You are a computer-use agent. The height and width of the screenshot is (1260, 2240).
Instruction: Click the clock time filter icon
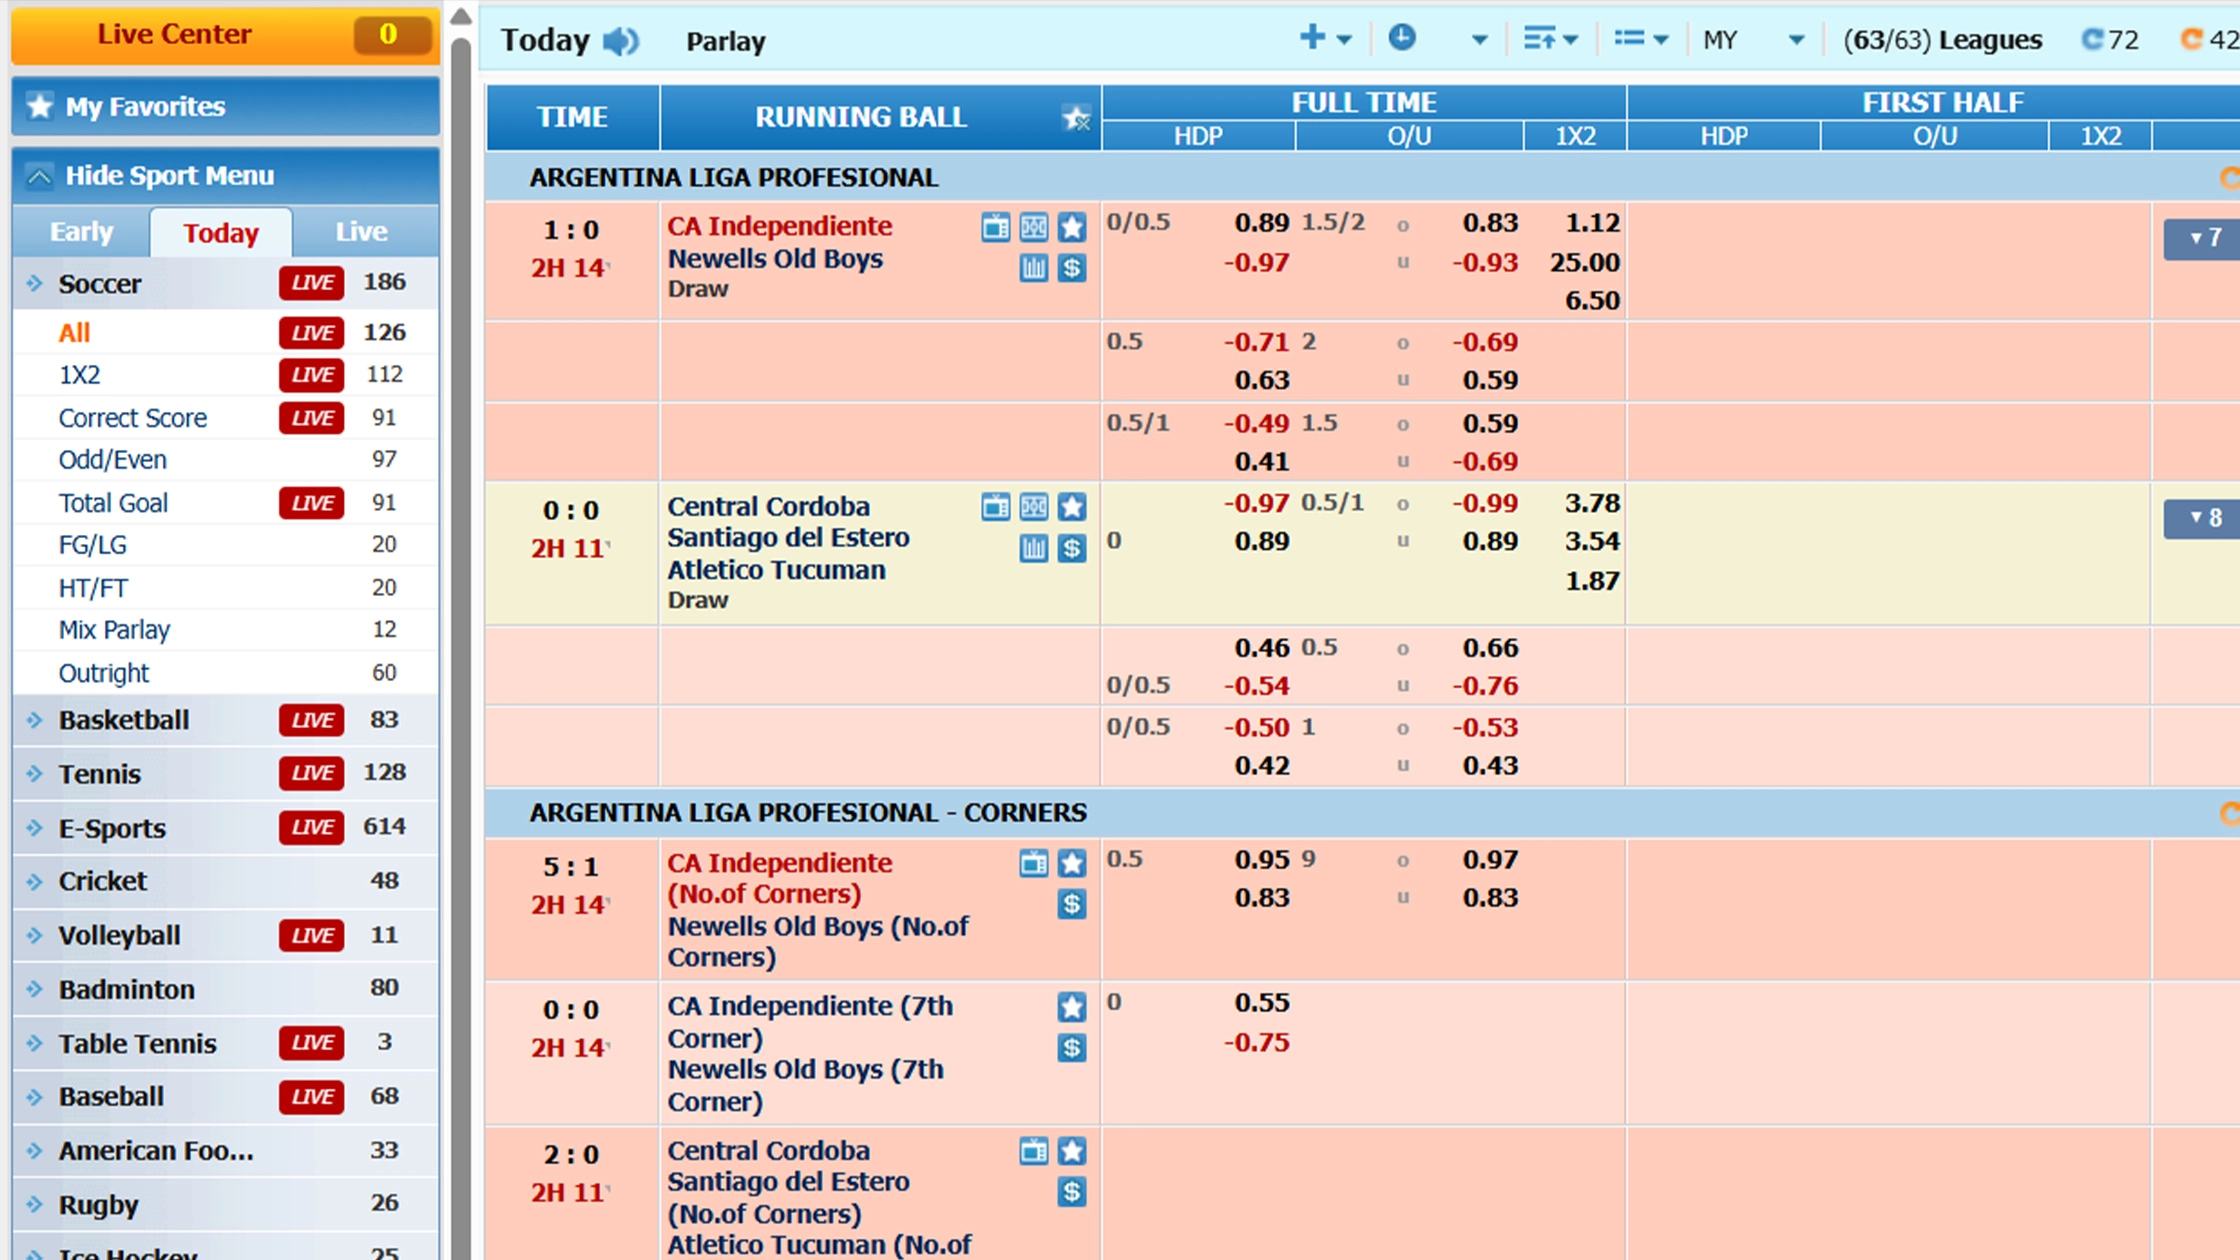(1401, 39)
